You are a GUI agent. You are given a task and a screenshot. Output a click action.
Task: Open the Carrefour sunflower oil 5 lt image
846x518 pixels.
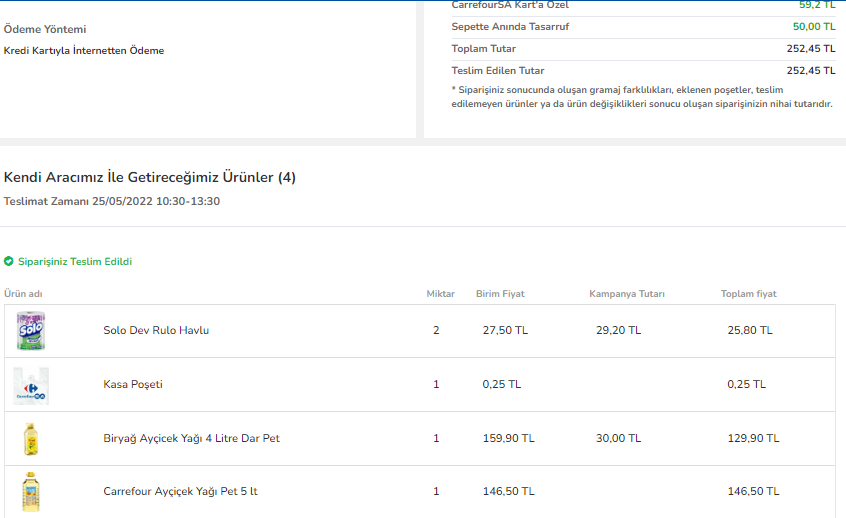31,492
